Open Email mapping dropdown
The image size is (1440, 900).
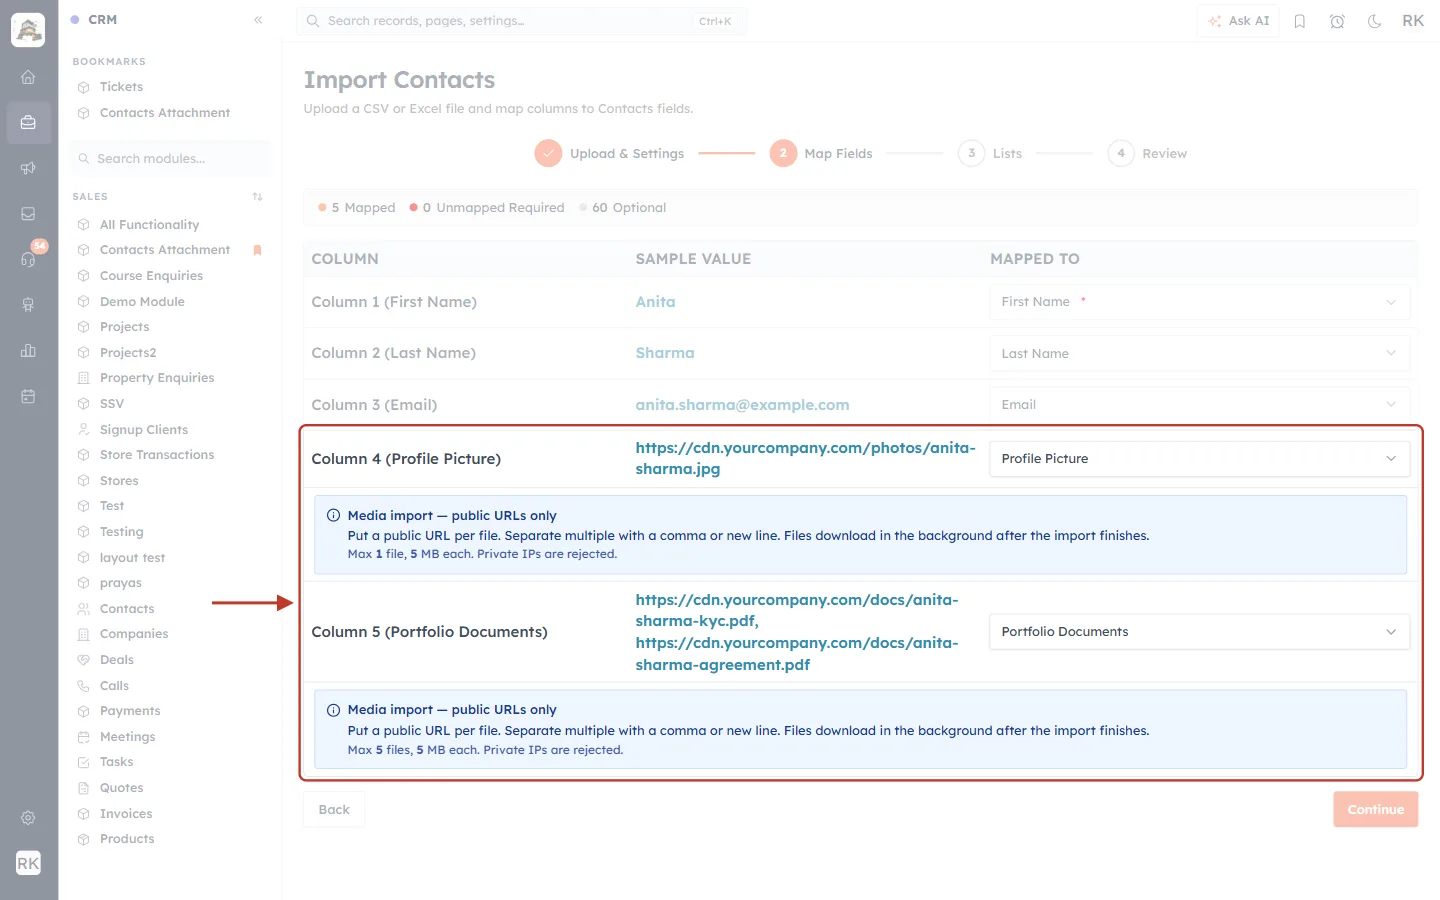1199,404
